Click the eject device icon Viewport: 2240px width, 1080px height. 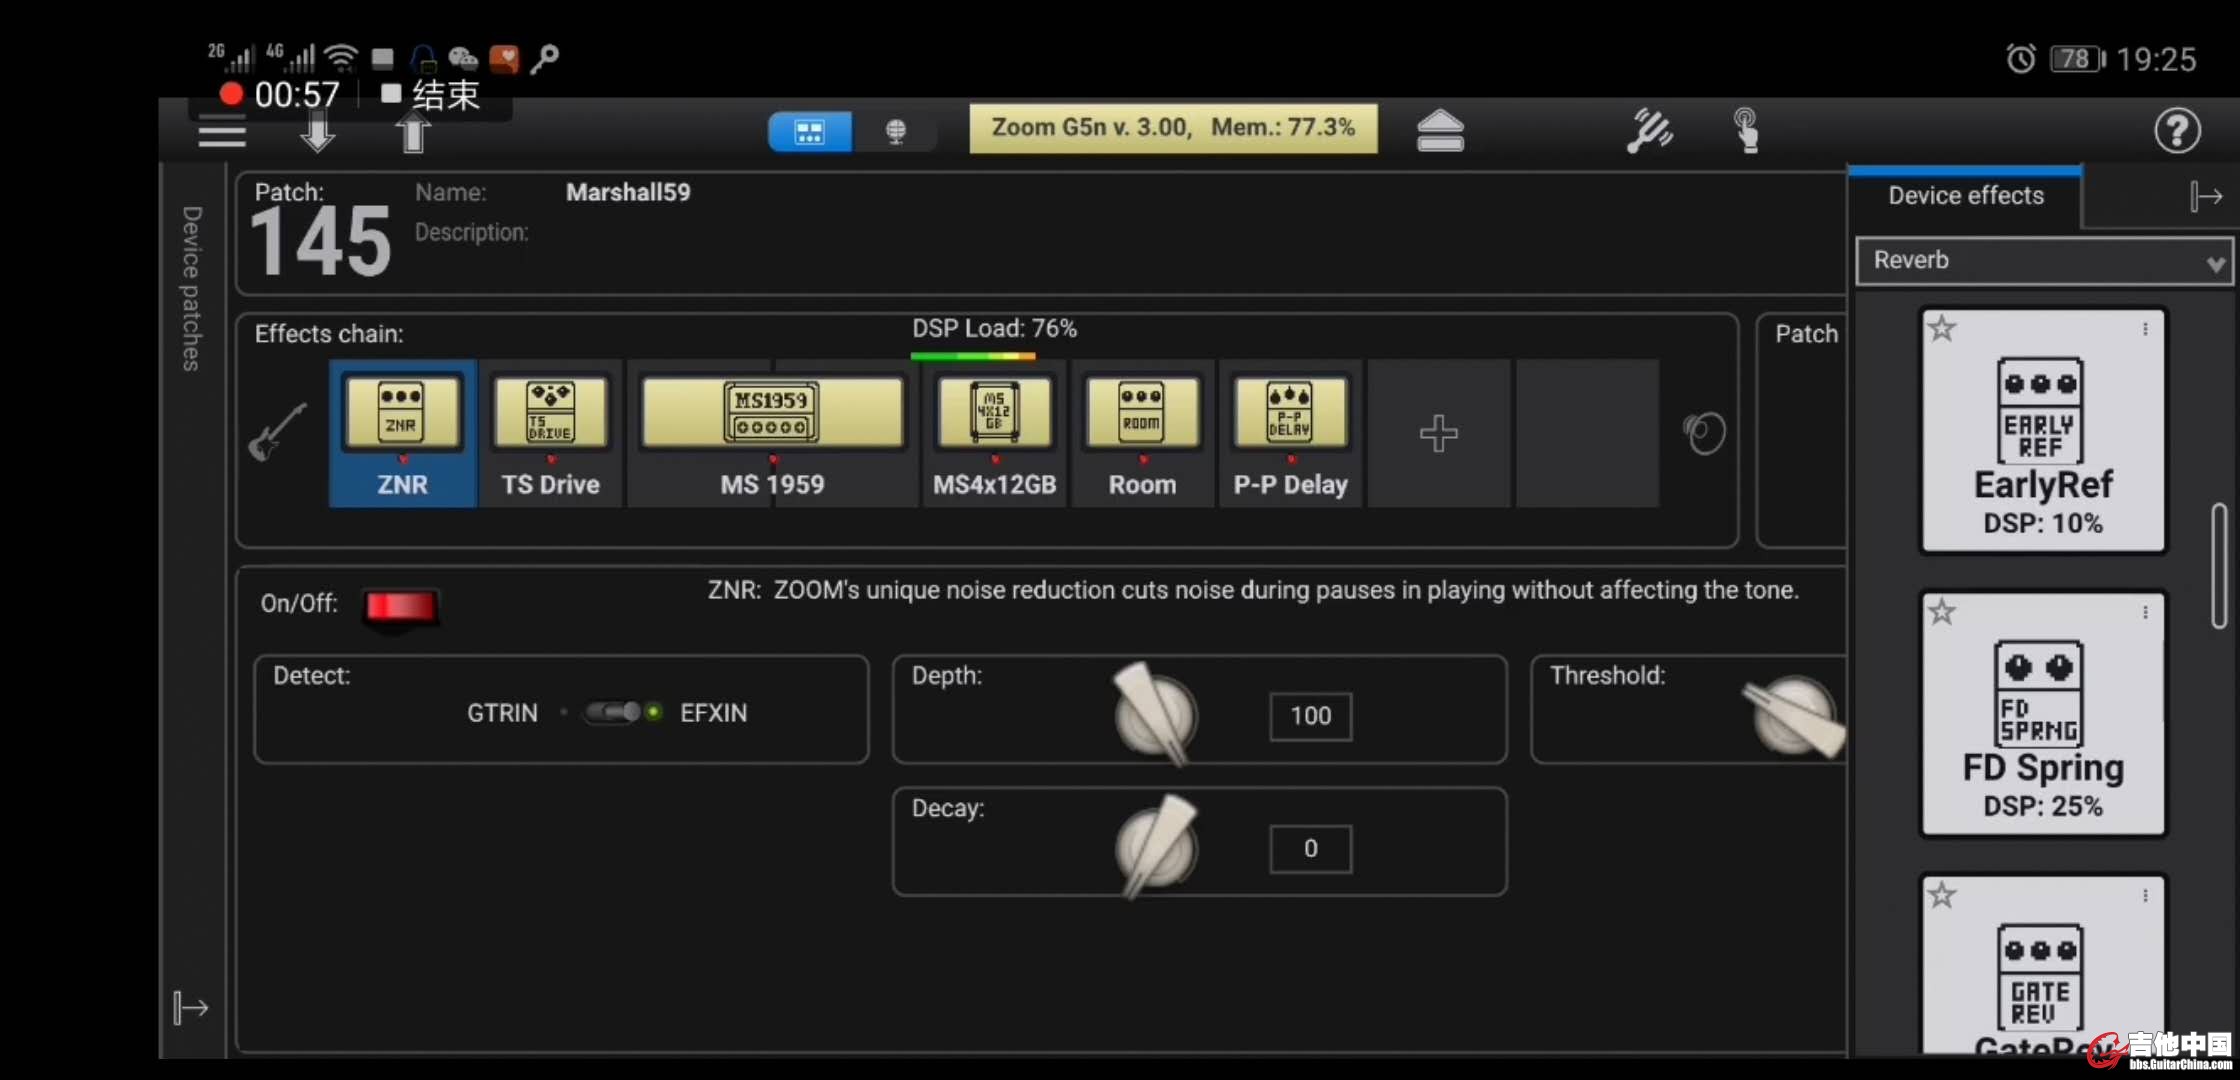(x=1440, y=131)
